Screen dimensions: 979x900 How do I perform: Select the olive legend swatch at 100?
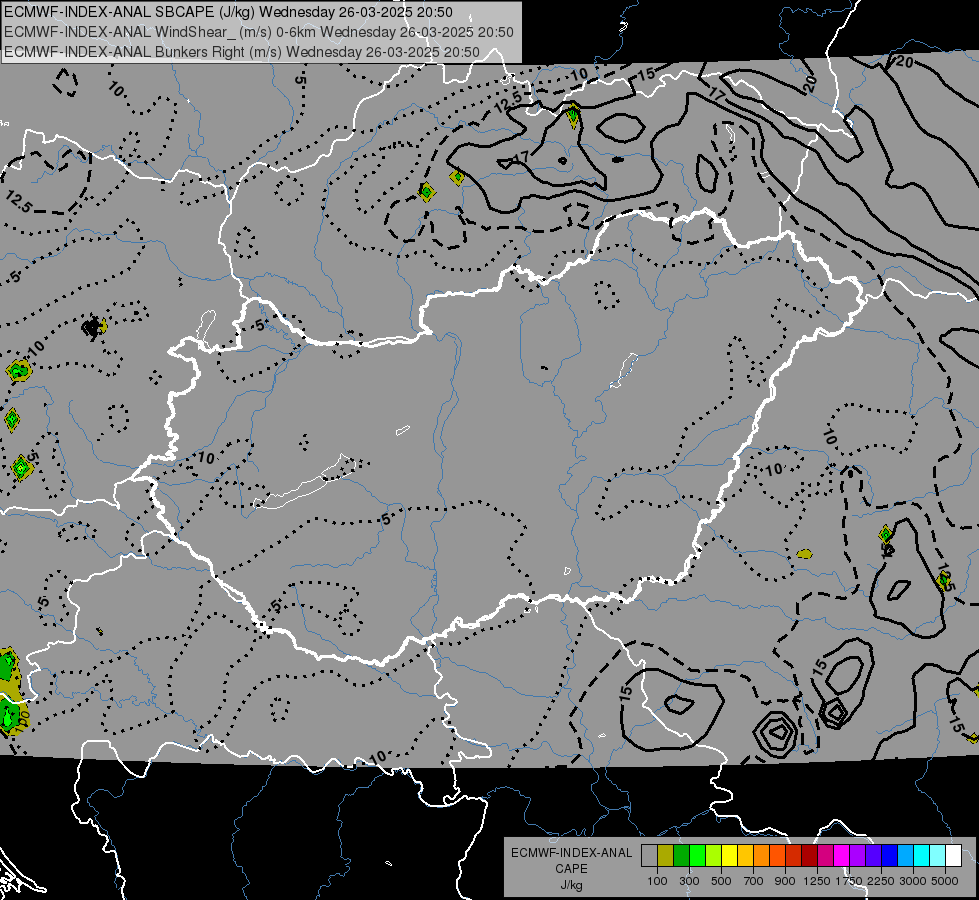tap(666, 855)
